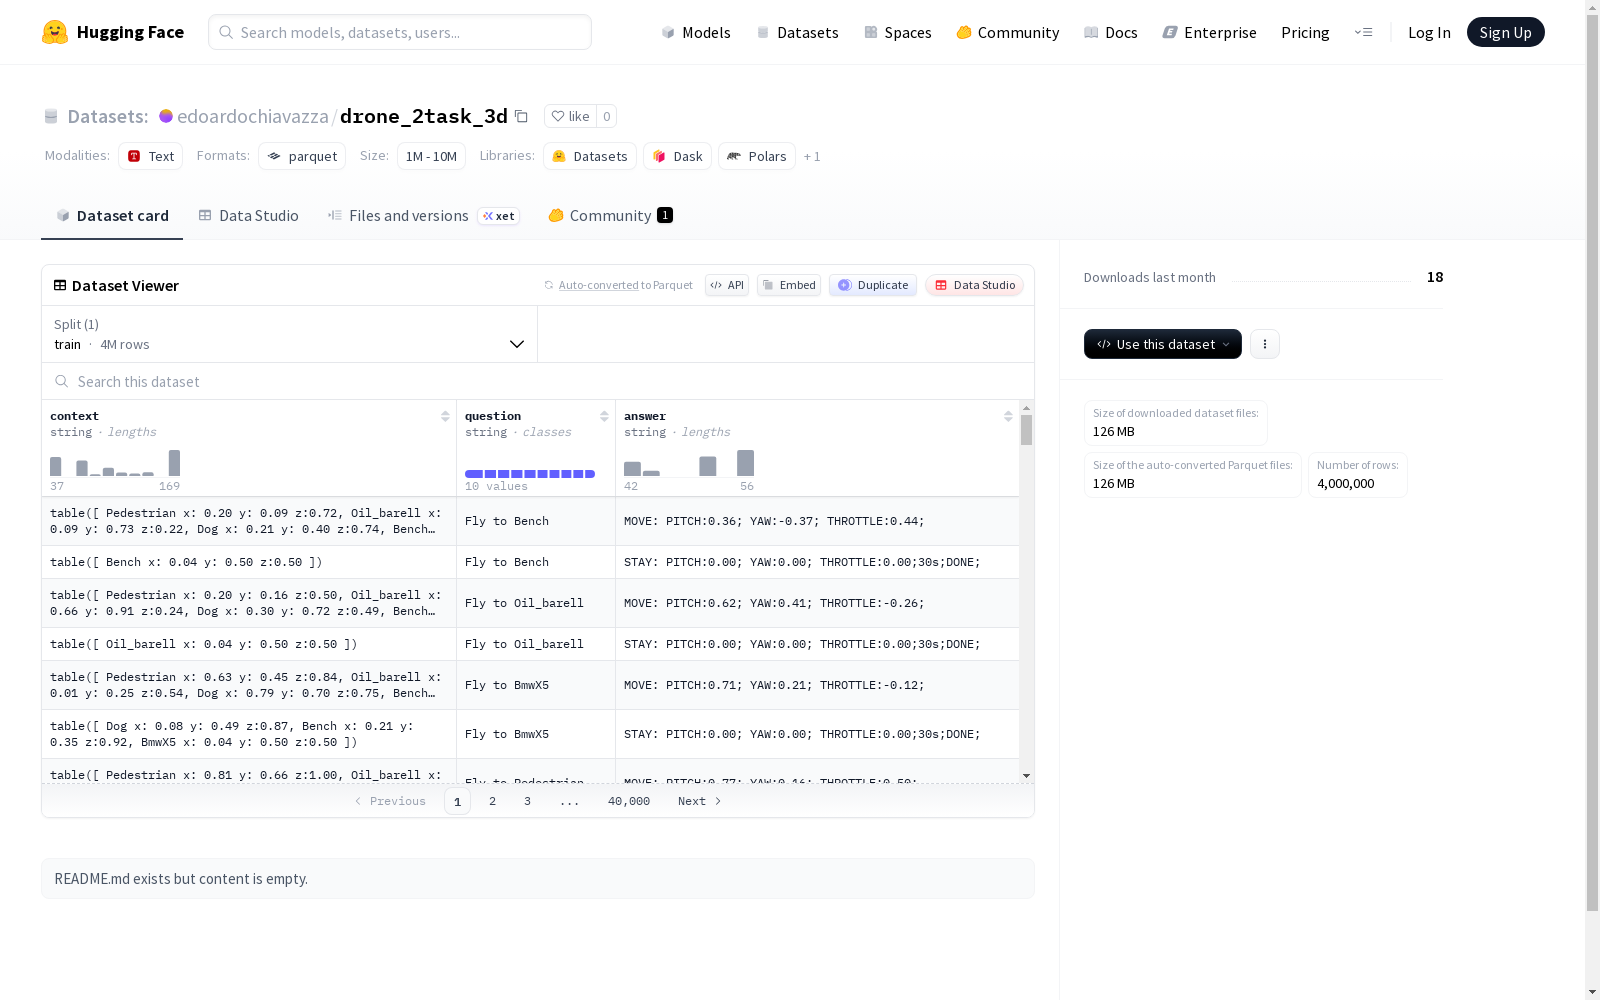This screenshot has height=1000, width=1600.
Task: Select the 1M - 10M size tag
Action: (431, 156)
